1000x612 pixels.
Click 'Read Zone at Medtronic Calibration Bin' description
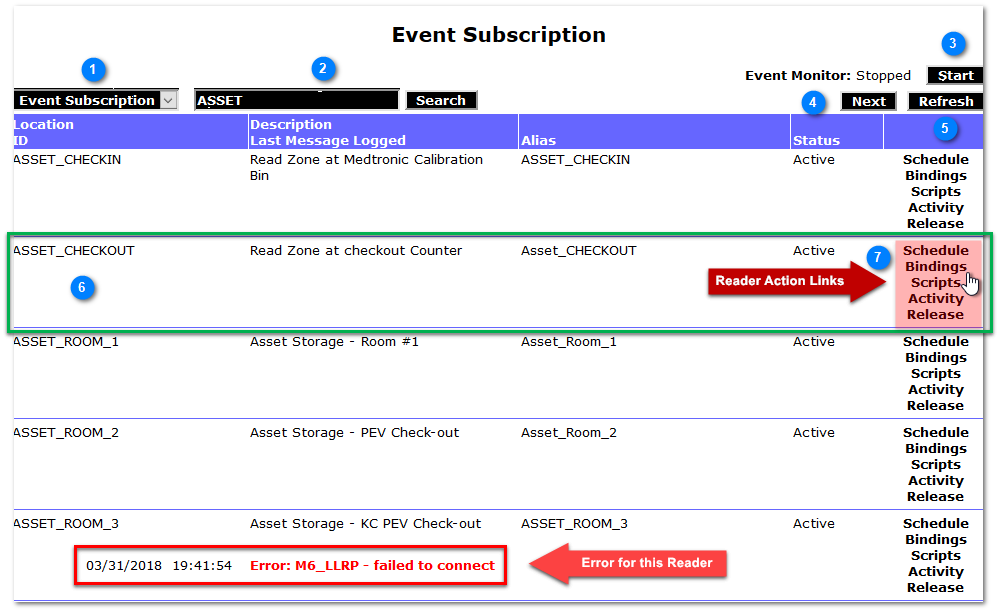click(x=366, y=168)
